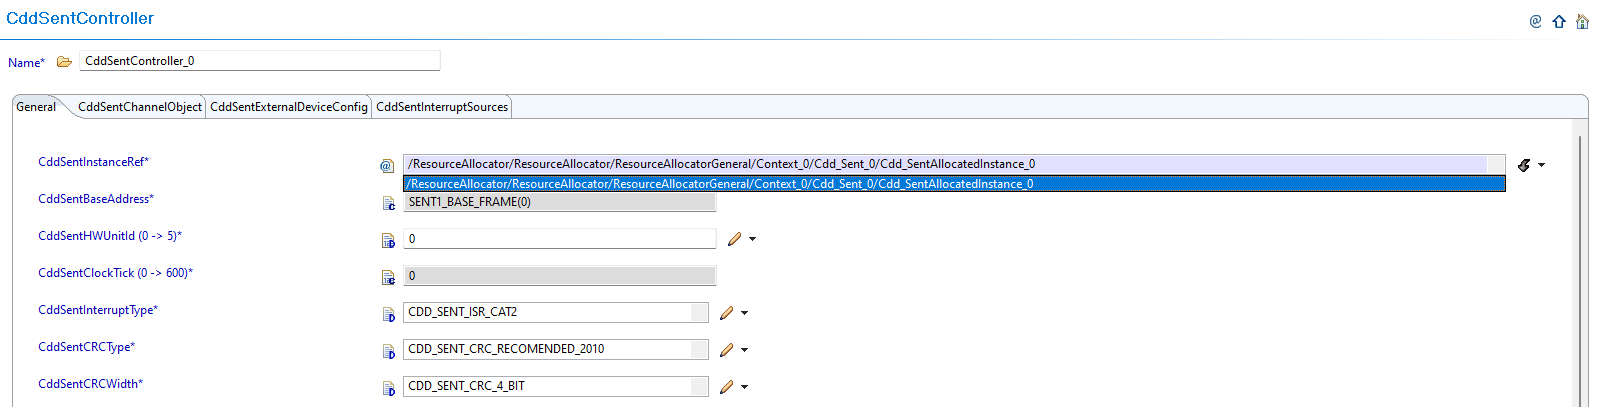This screenshot has width=1601, height=407.
Task: Open the CddSentExternalDeviceConfig tab
Action: 289,107
